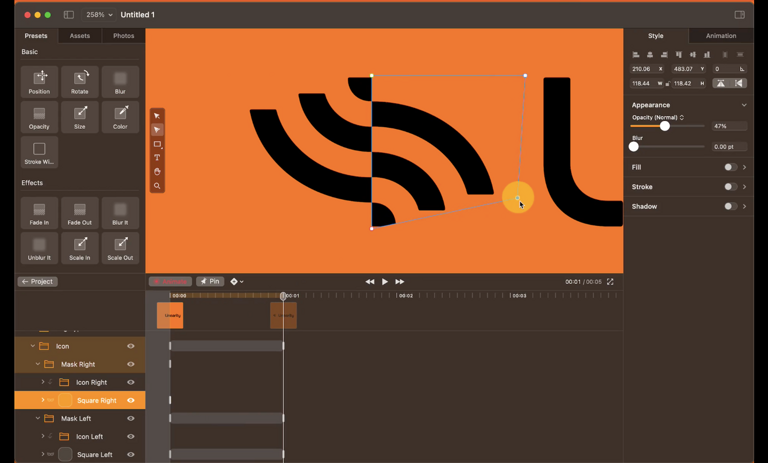Apply the Size preset
The image size is (768, 463).
pyautogui.click(x=80, y=117)
